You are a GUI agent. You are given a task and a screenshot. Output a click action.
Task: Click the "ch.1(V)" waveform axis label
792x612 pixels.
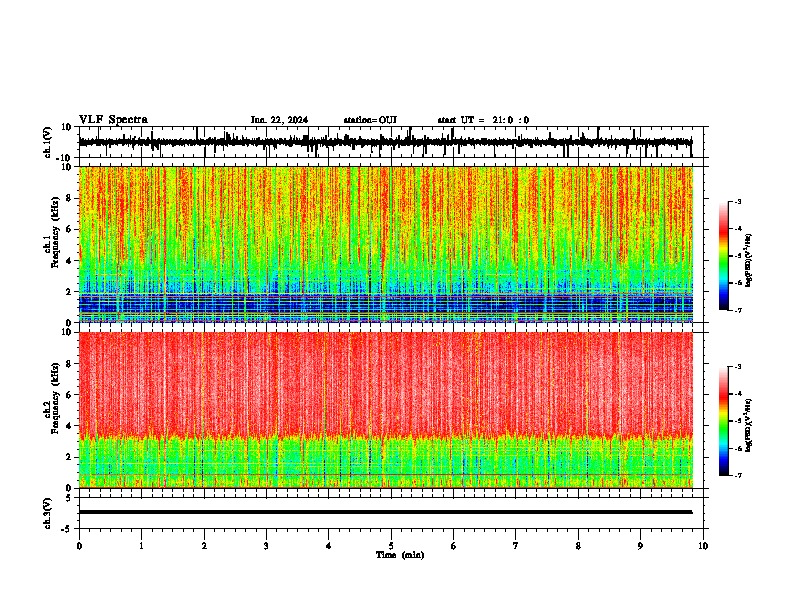(x=48, y=142)
